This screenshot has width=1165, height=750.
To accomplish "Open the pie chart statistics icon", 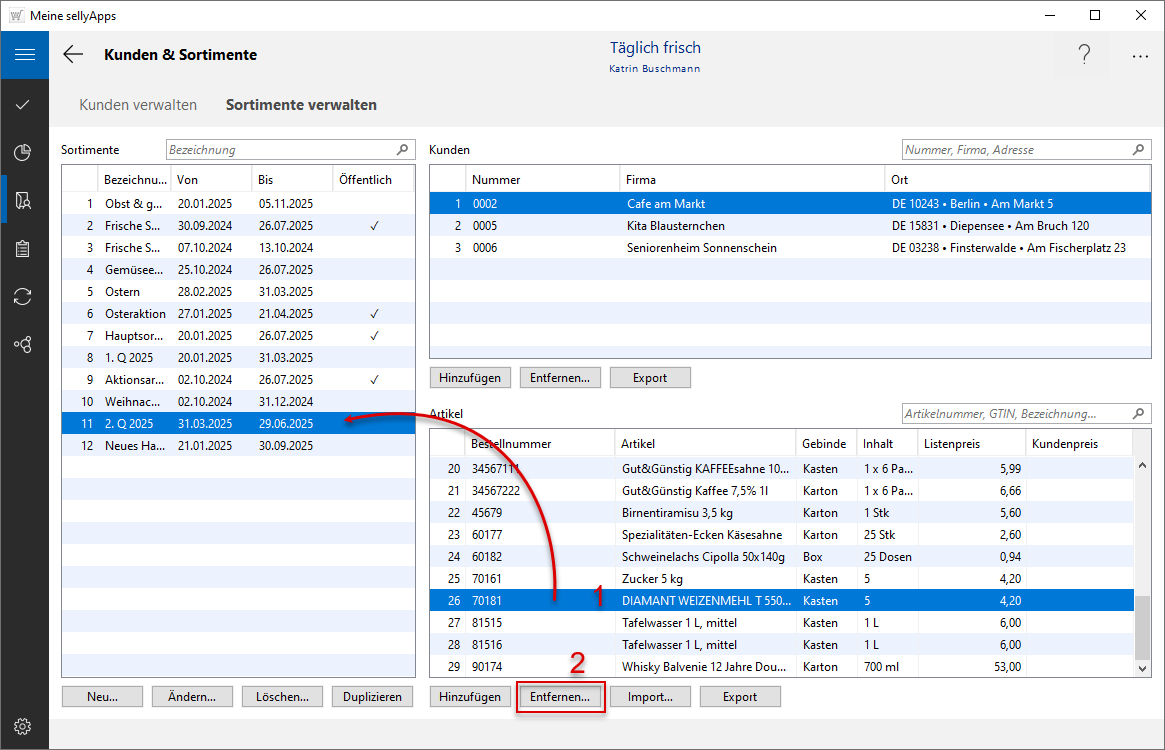I will point(24,152).
